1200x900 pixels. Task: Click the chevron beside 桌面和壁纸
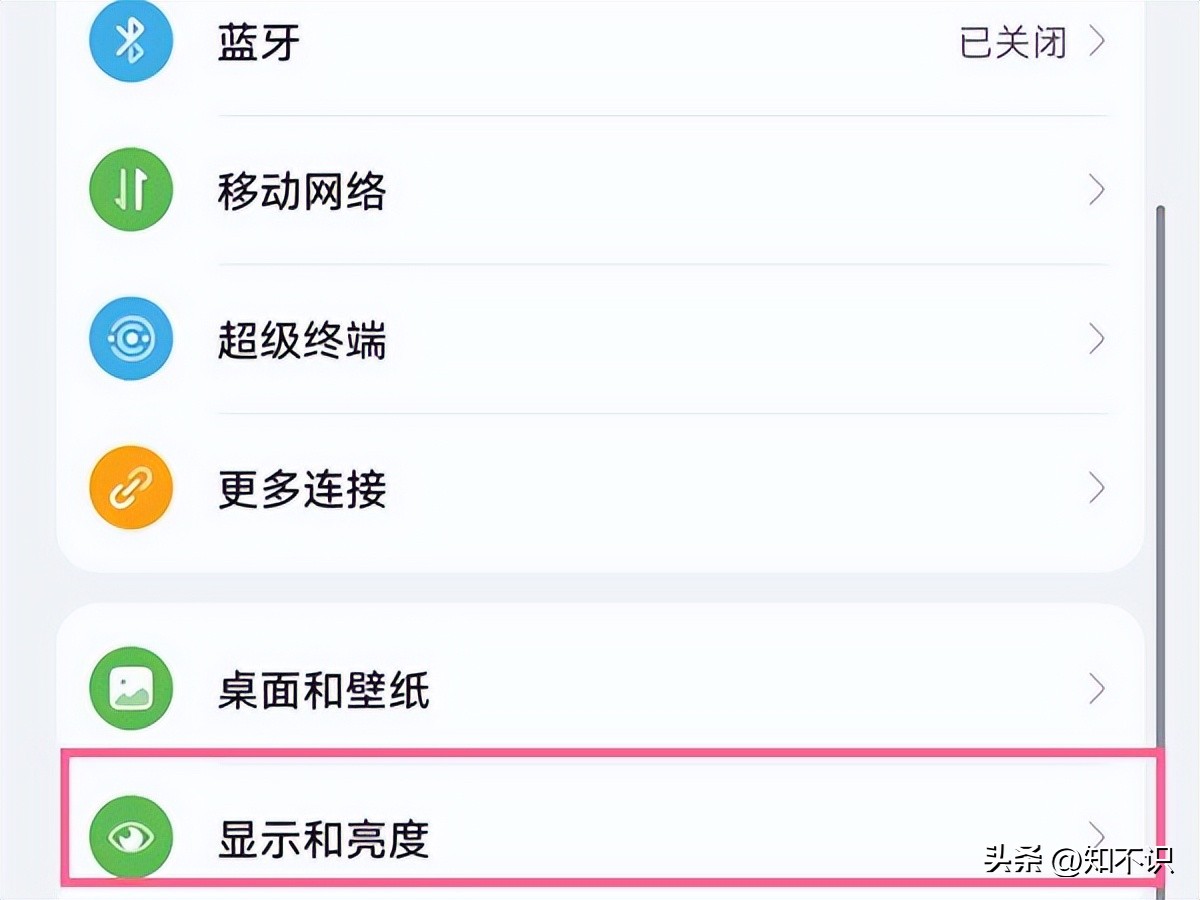pyautogui.click(x=1097, y=688)
